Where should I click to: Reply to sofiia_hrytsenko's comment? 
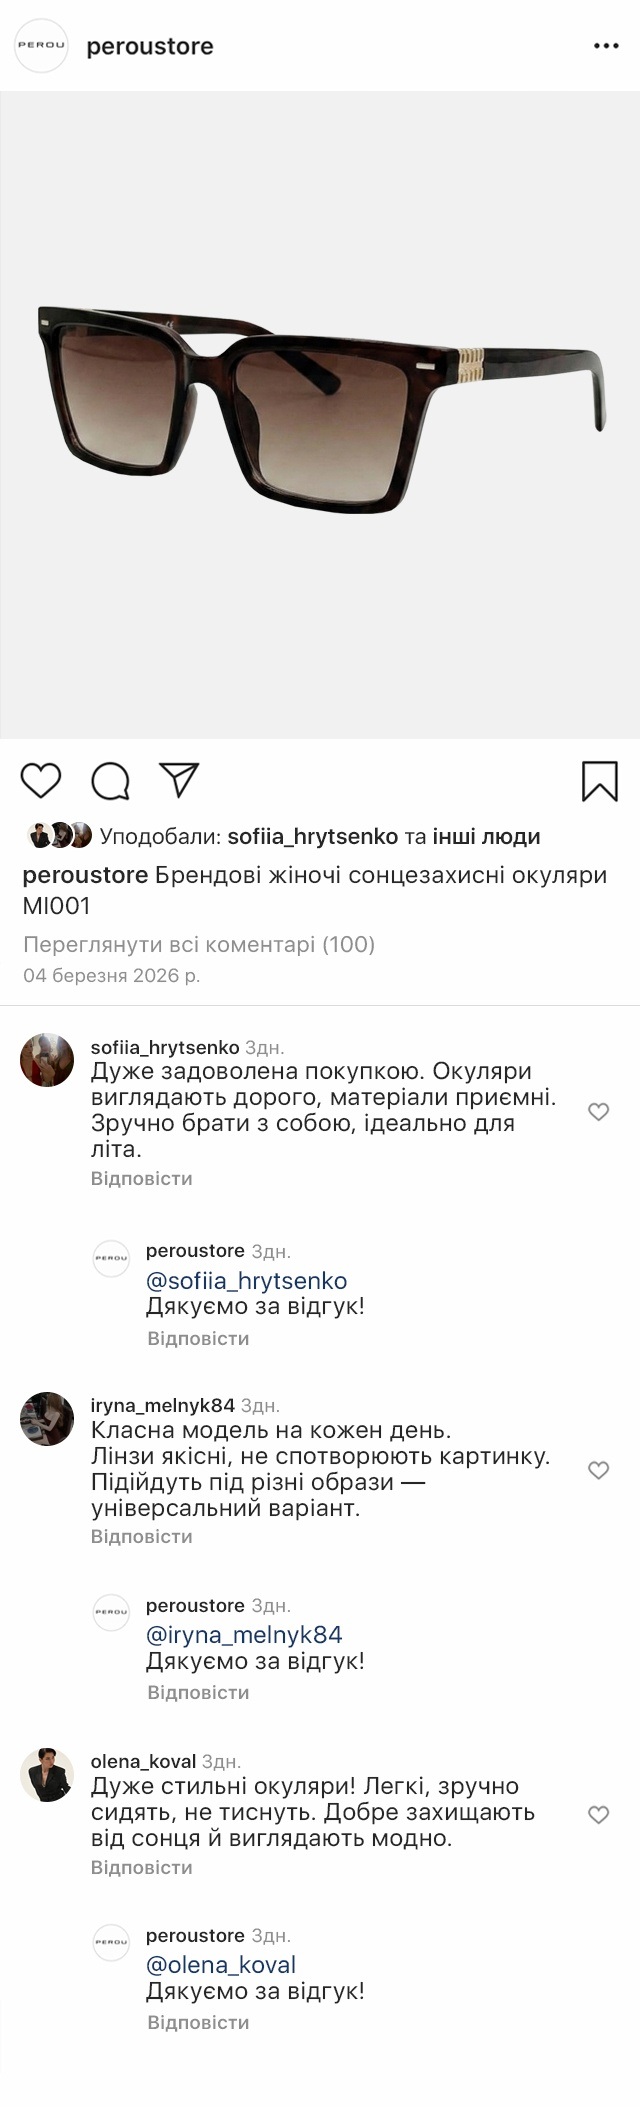[x=141, y=1178]
